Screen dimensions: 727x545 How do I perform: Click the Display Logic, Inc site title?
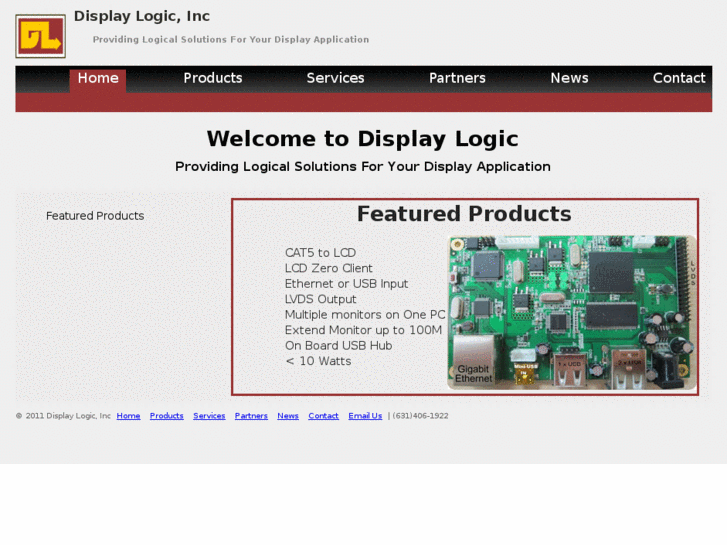point(142,16)
